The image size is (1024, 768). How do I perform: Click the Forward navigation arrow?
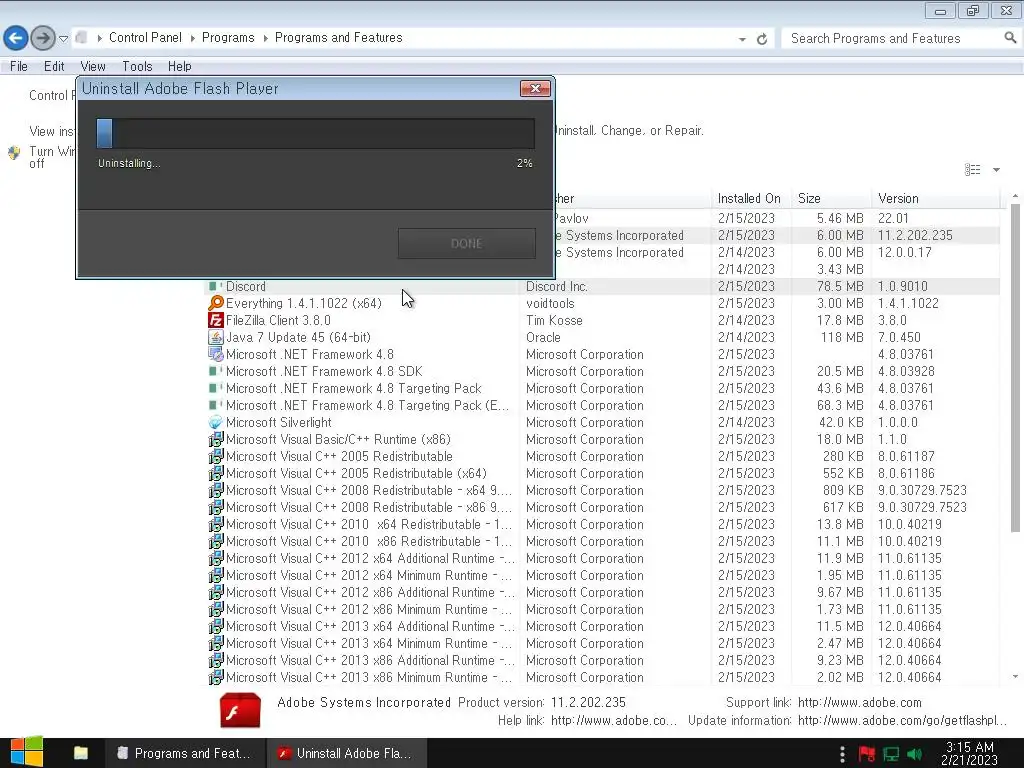43,38
